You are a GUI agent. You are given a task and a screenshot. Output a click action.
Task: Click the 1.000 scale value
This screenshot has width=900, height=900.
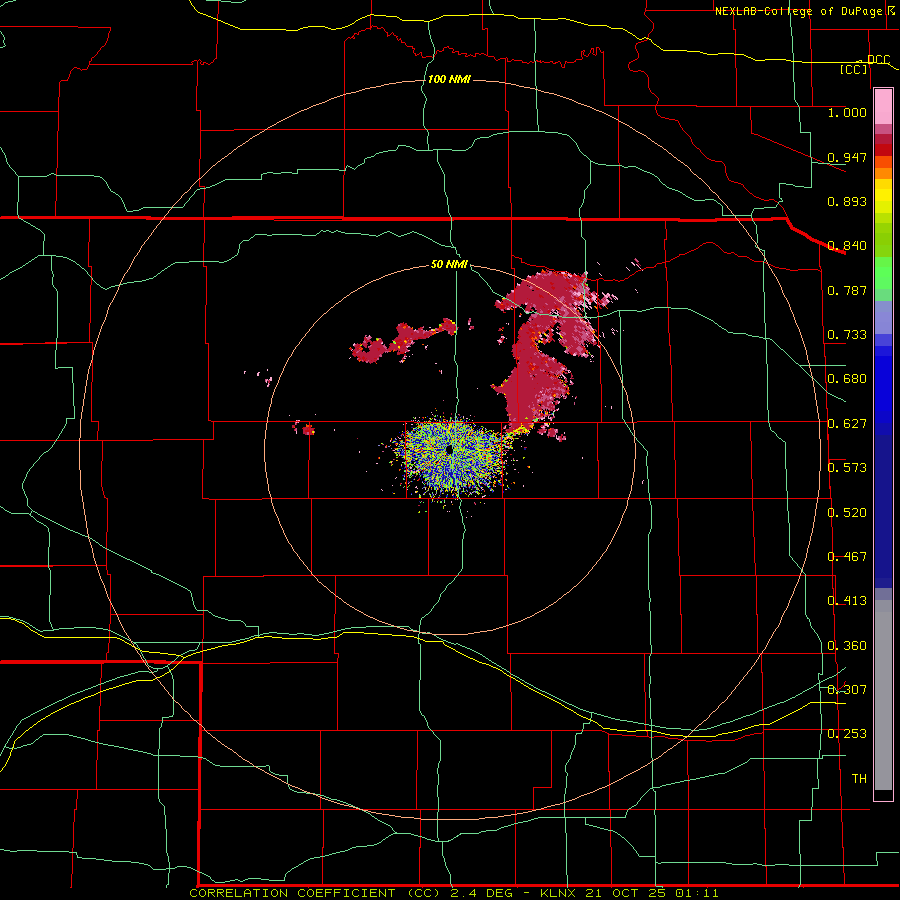coord(847,112)
